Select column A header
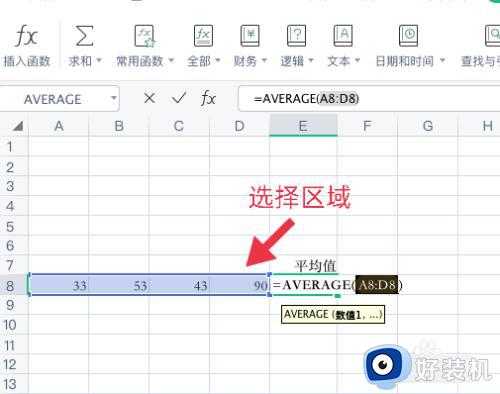This screenshot has height=394, width=500. pyautogui.click(x=59, y=126)
